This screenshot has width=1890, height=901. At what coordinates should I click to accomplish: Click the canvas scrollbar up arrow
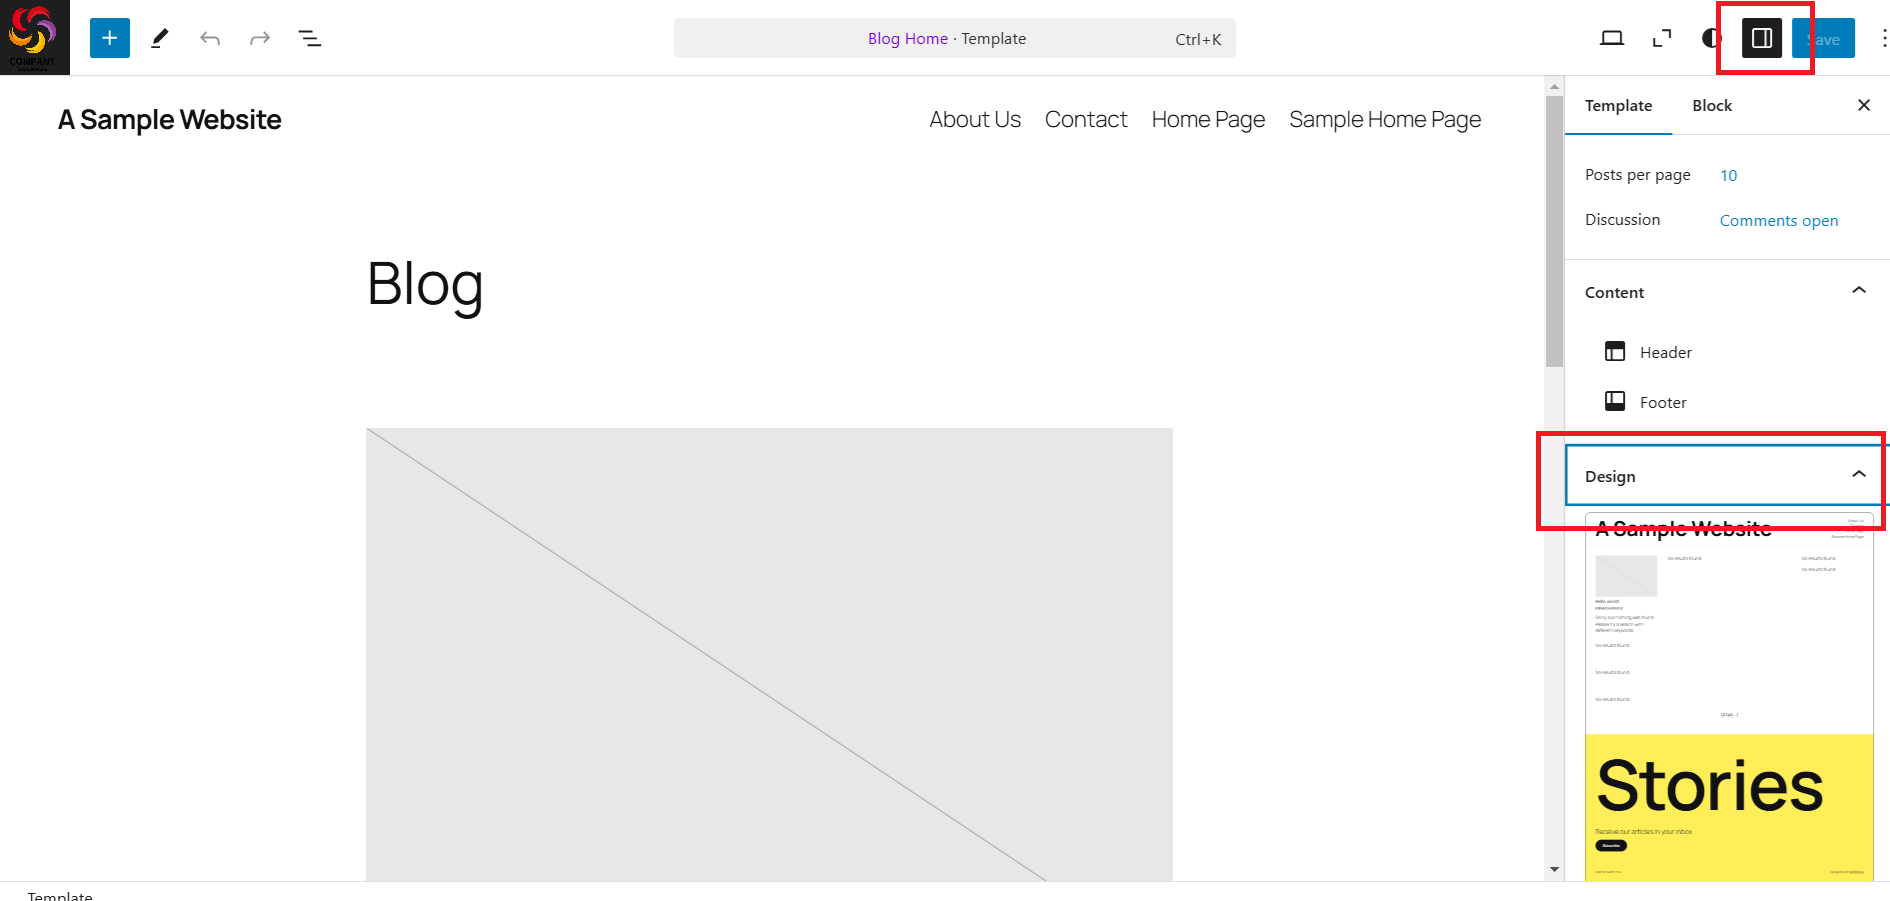tap(1554, 87)
